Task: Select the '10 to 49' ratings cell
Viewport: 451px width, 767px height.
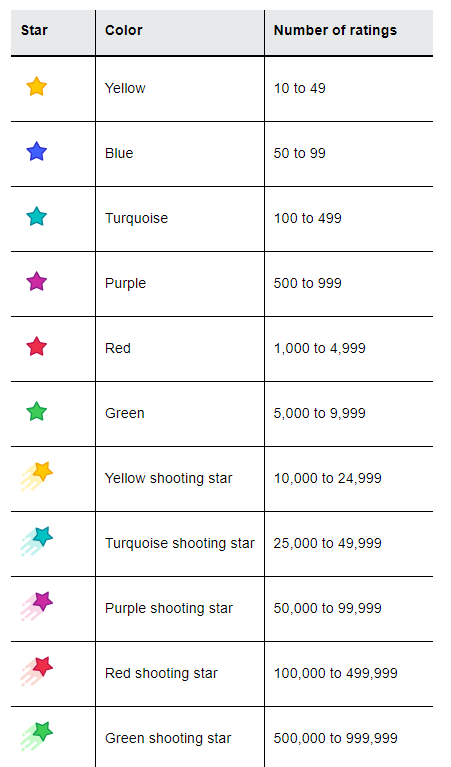Action: (x=299, y=88)
